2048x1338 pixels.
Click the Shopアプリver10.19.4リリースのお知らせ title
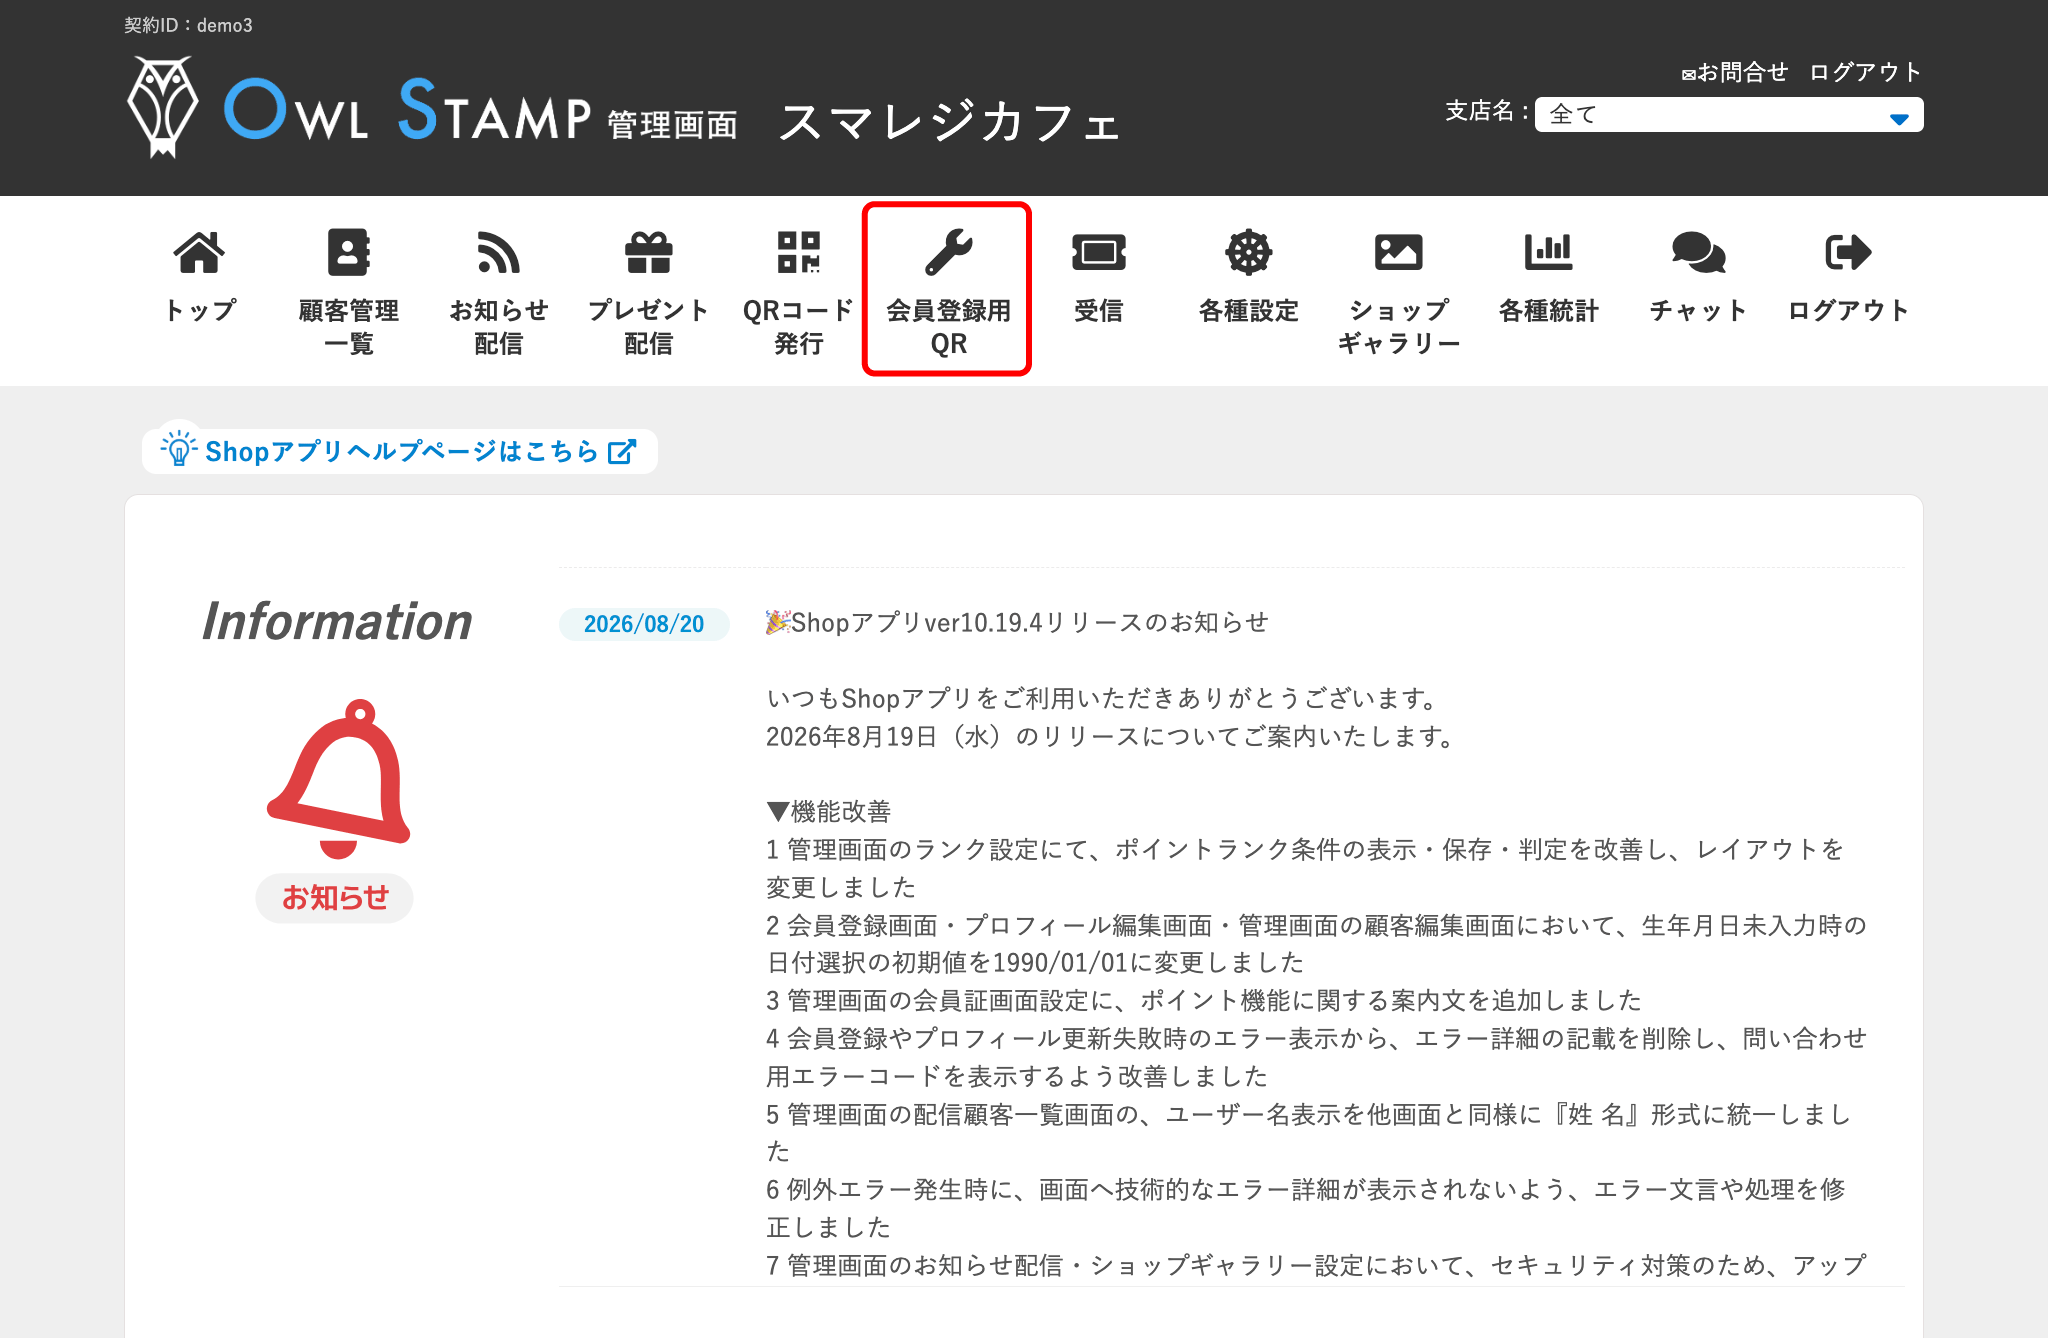click(1017, 622)
